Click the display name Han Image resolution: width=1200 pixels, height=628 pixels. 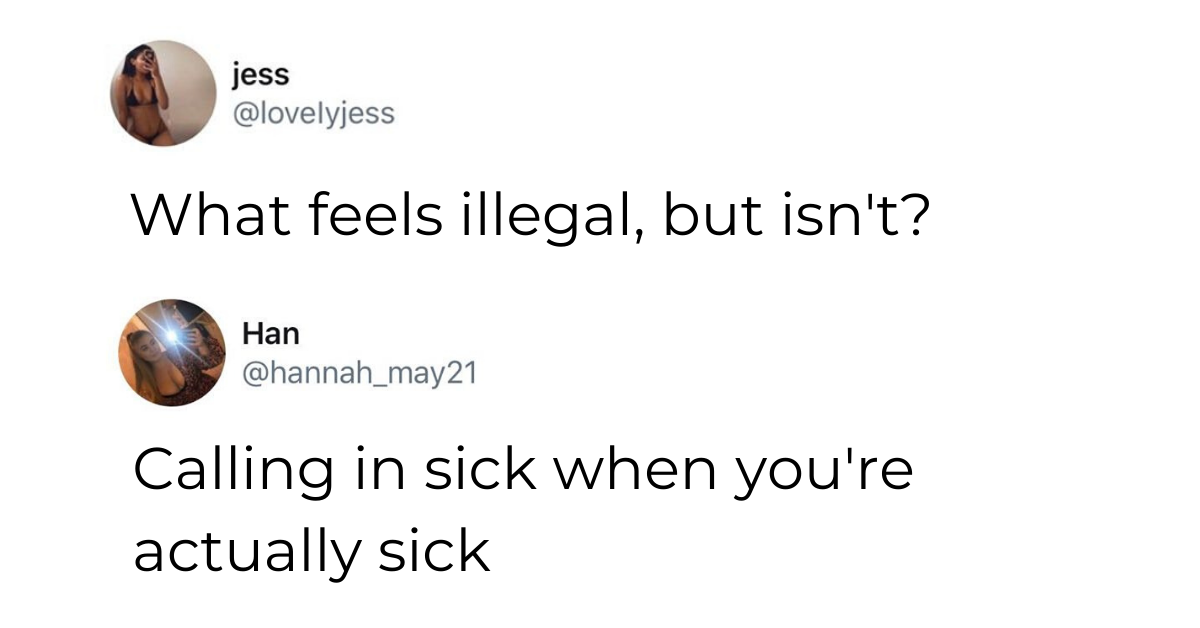(270, 333)
